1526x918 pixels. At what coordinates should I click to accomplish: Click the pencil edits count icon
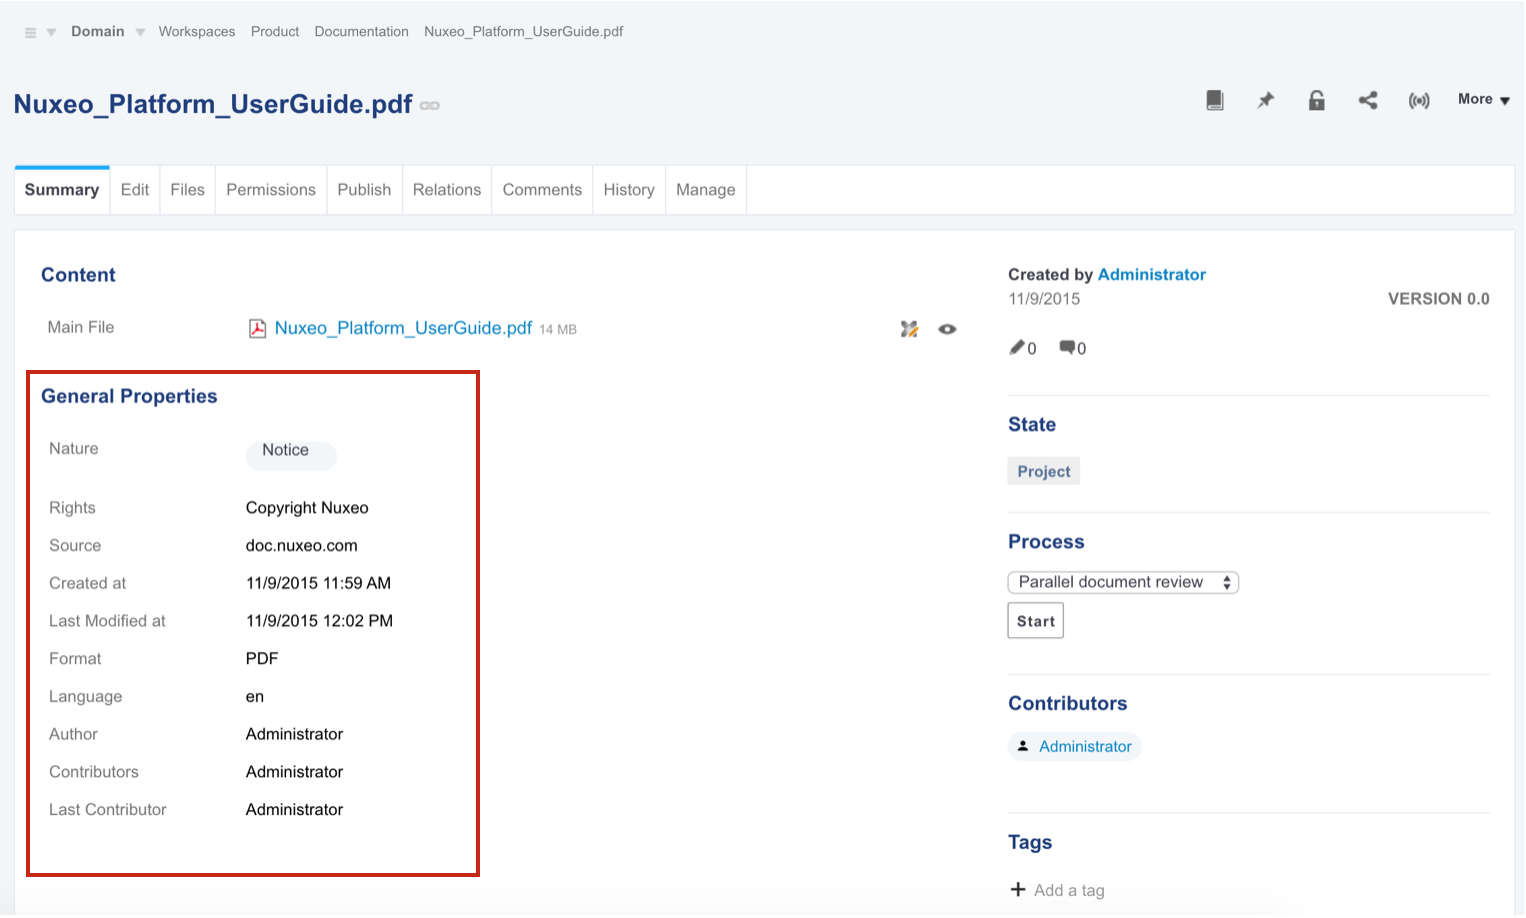coord(1017,348)
